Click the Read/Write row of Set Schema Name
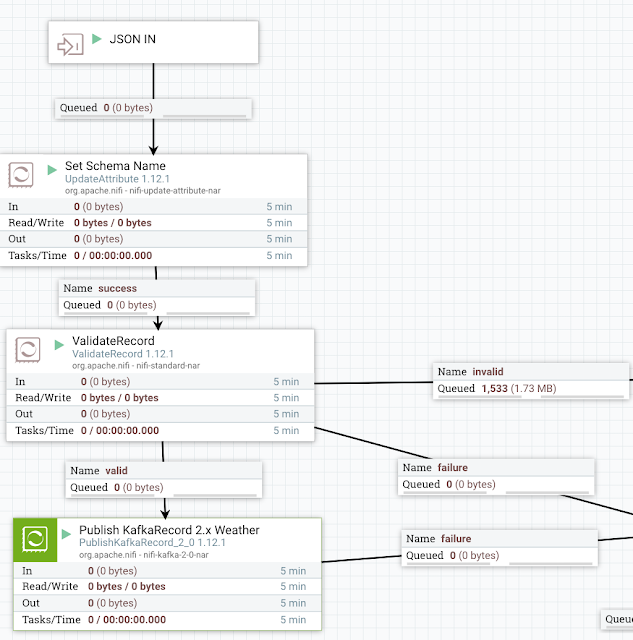This screenshot has height=640, width=633. (x=155, y=223)
